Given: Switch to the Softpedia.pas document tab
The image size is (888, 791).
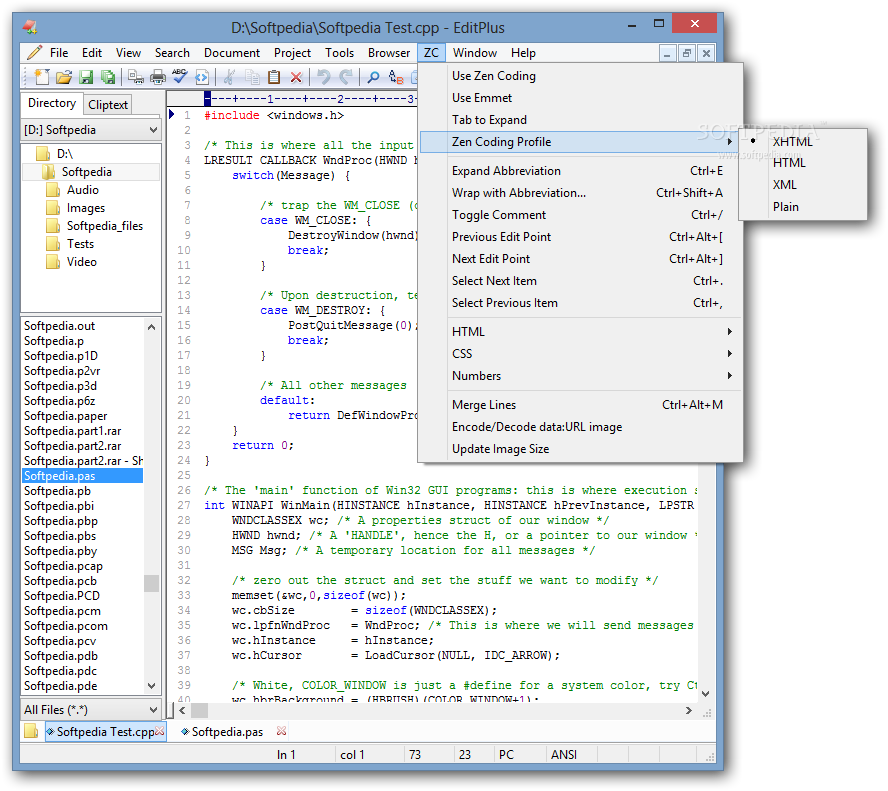Looking at the screenshot, I should point(227,732).
